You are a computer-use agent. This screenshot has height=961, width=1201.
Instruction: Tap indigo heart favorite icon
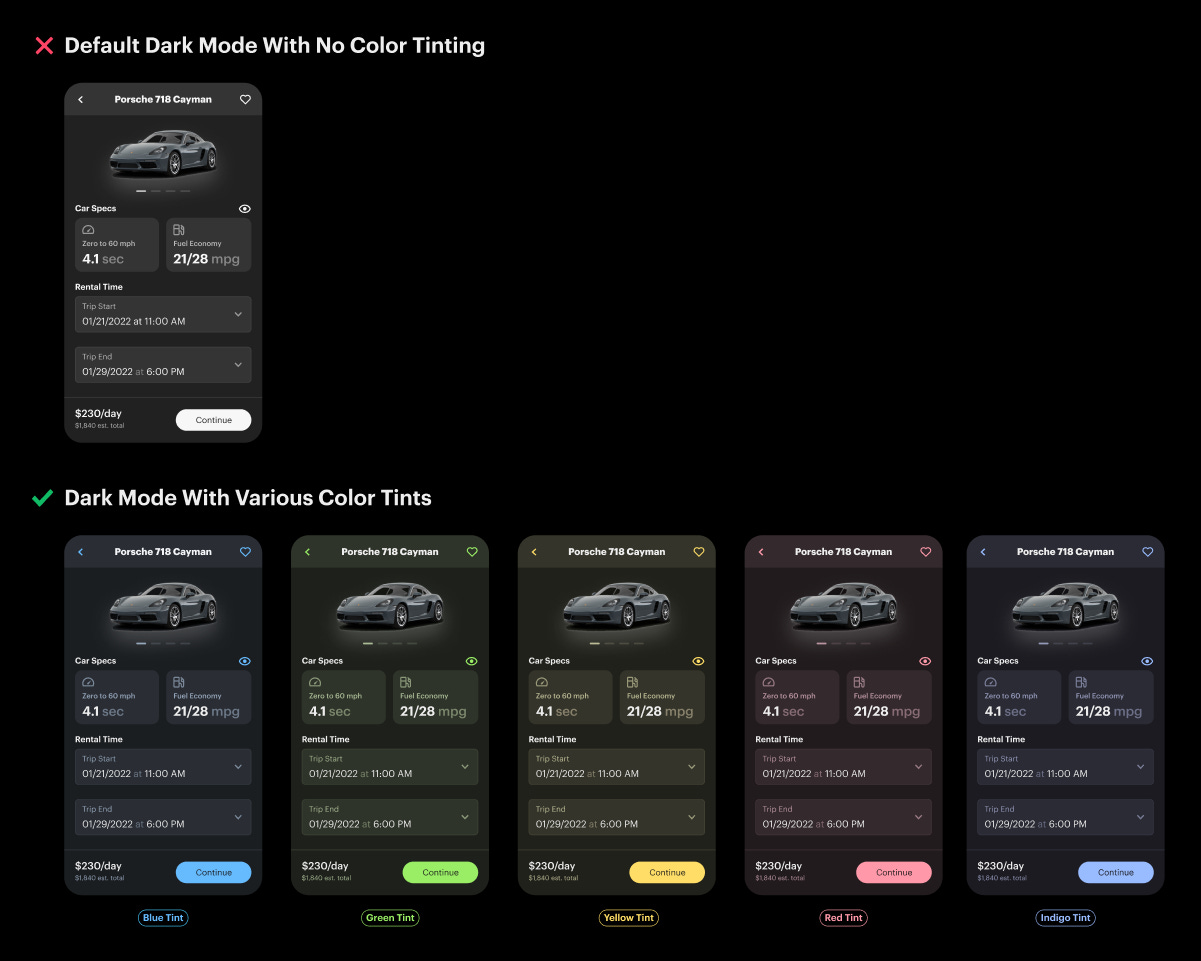tap(1147, 552)
